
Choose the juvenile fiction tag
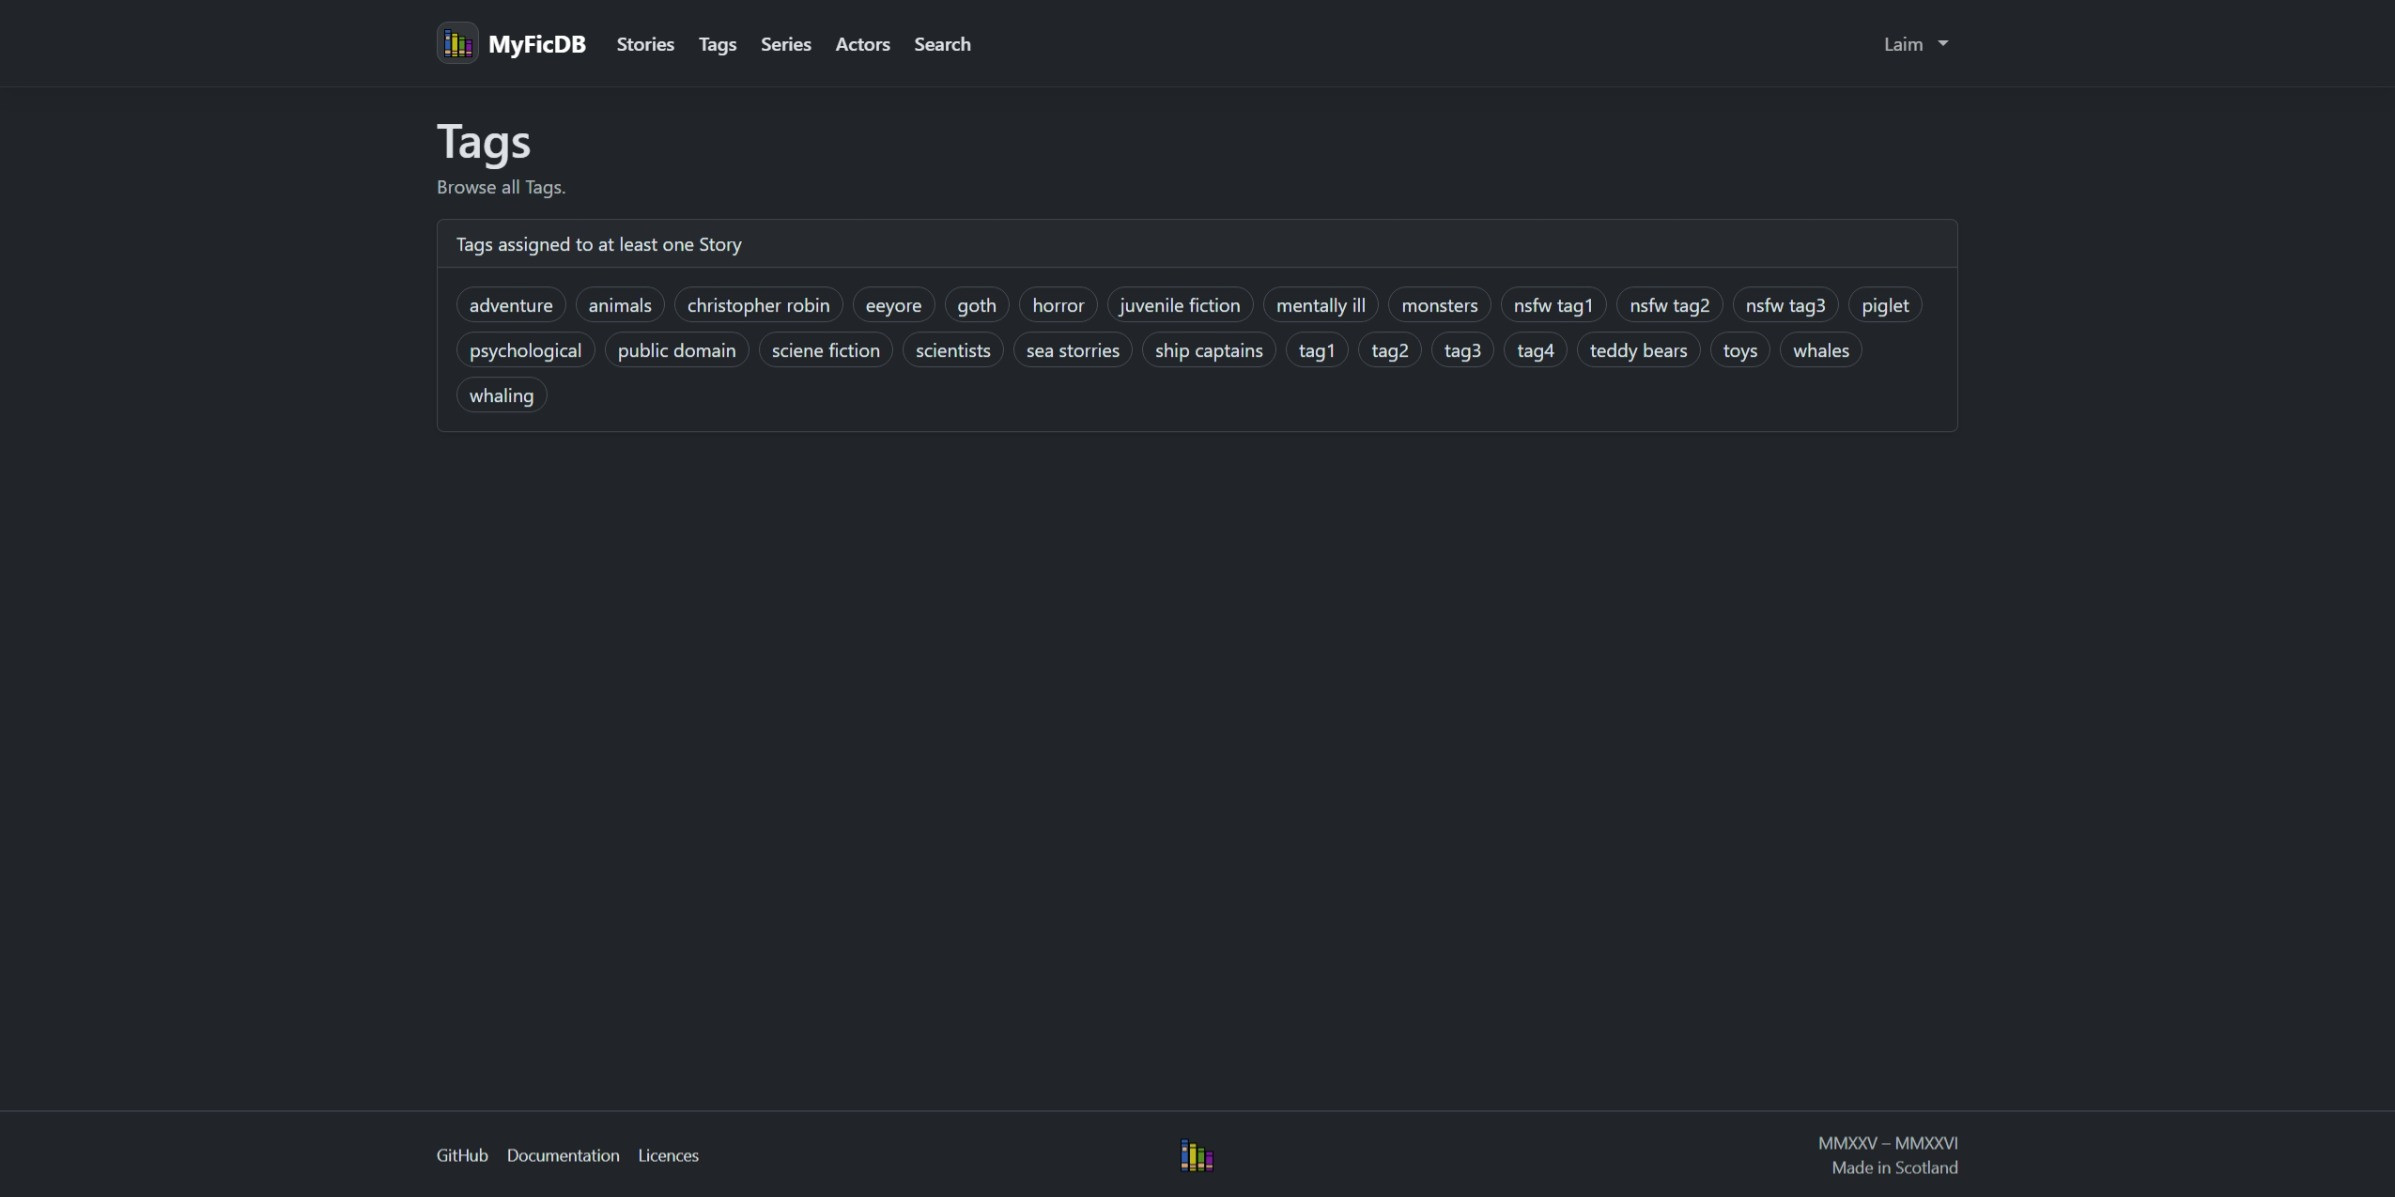[1179, 305]
